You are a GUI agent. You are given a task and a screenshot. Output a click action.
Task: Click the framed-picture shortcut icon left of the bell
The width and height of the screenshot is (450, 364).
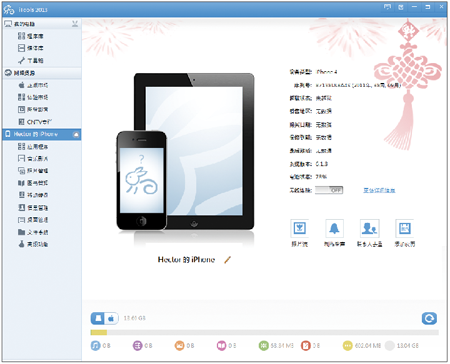tap(299, 229)
